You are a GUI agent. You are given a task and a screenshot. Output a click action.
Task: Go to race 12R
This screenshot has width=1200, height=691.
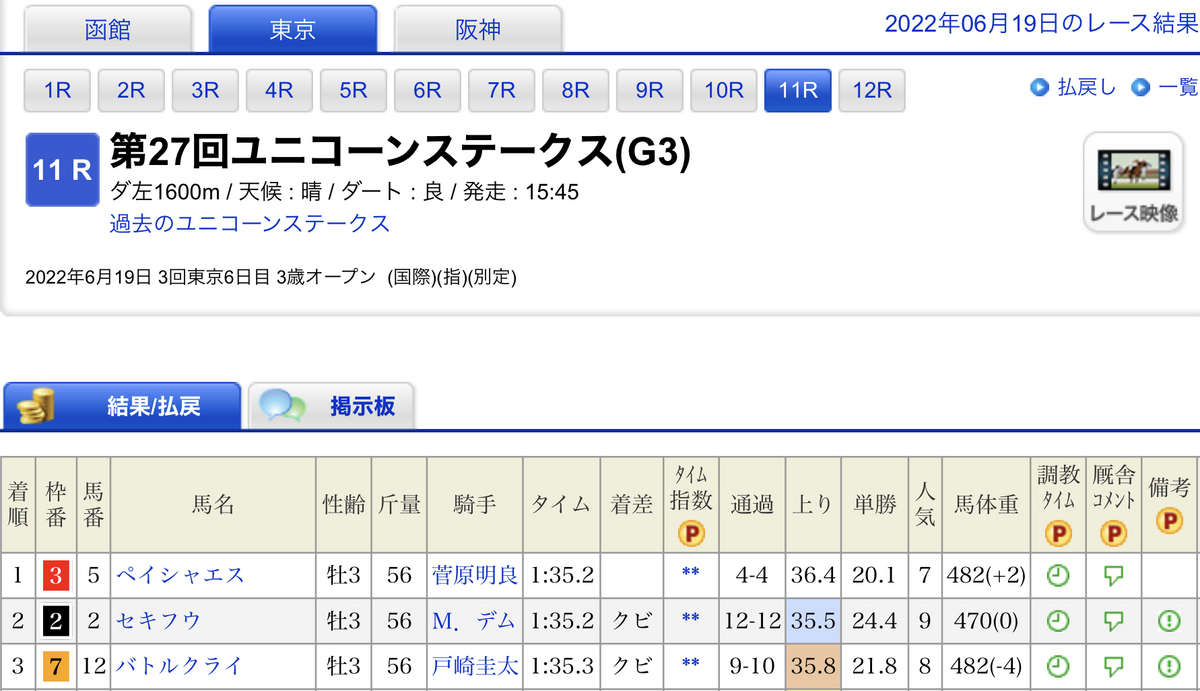click(x=872, y=90)
